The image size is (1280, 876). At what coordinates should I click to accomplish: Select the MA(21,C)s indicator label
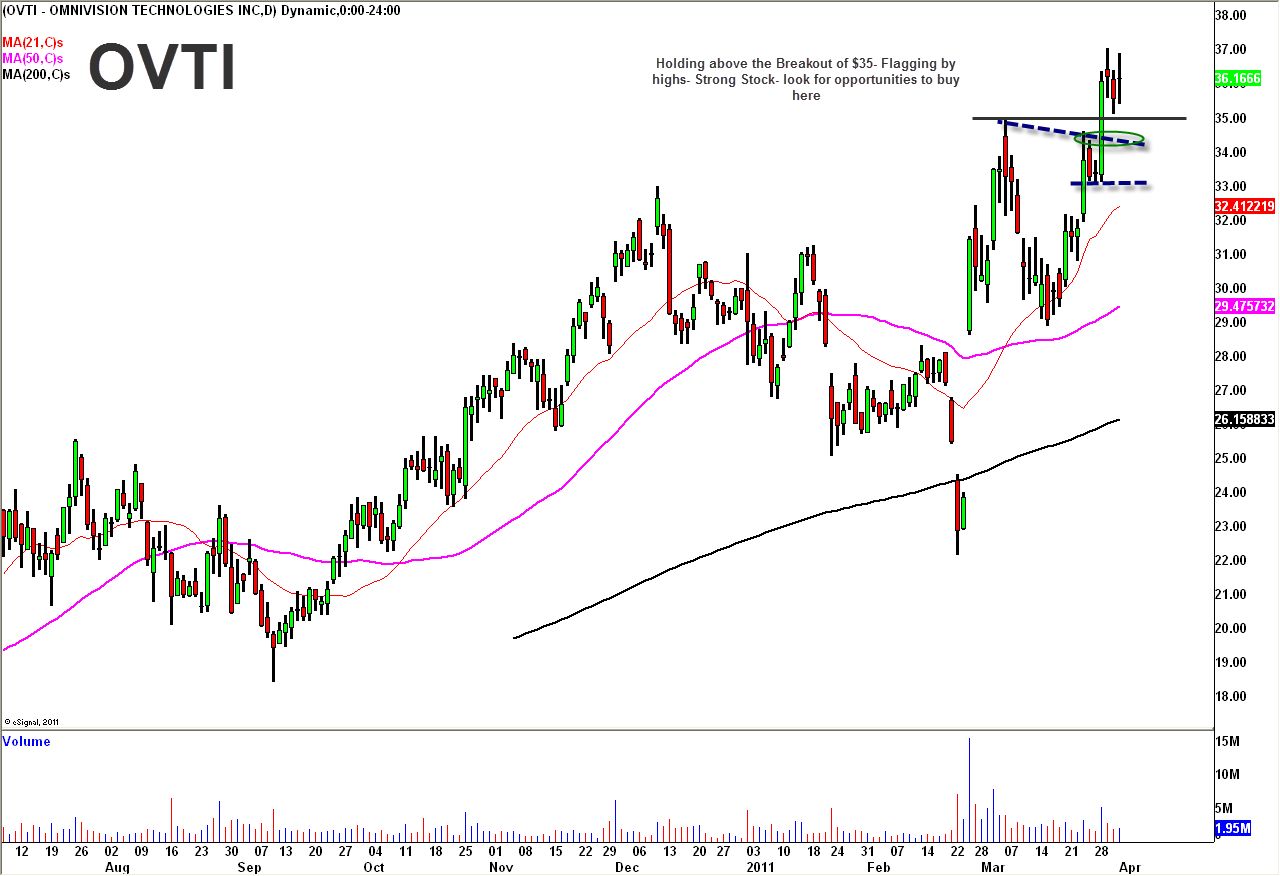coord(32,42)
